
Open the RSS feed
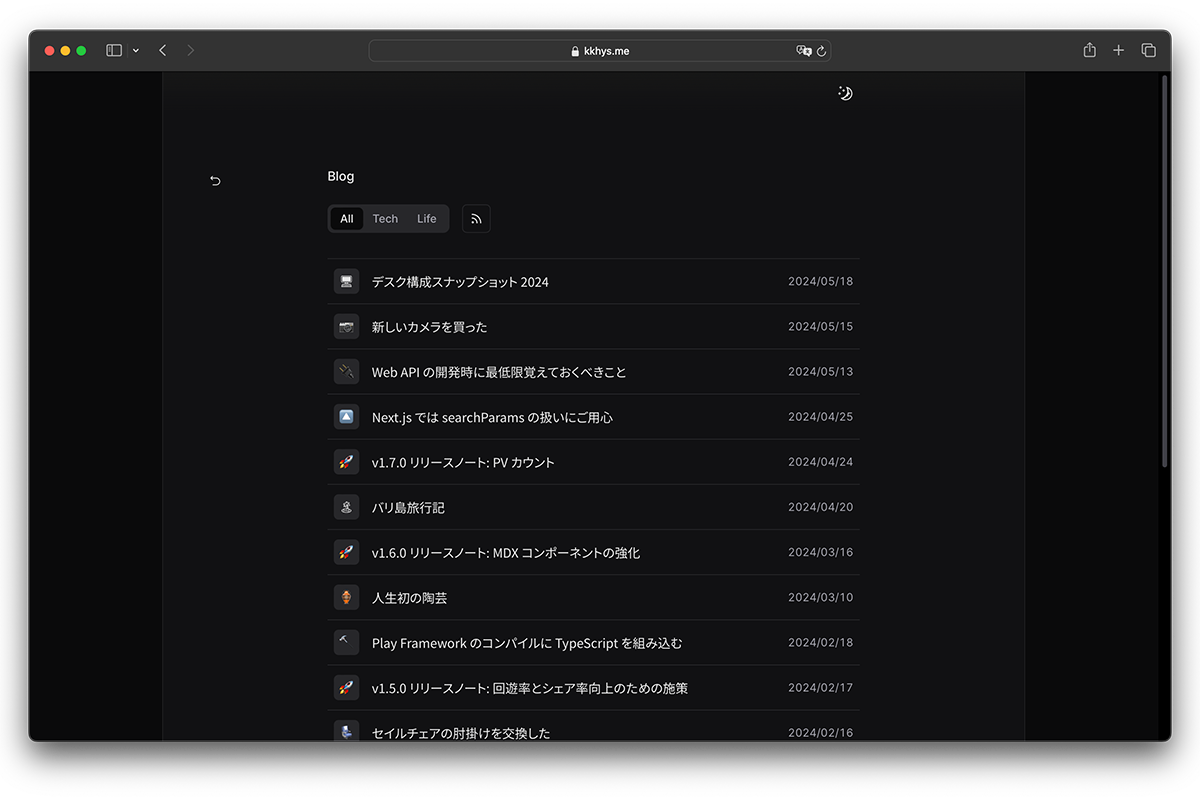pos(476,218)
